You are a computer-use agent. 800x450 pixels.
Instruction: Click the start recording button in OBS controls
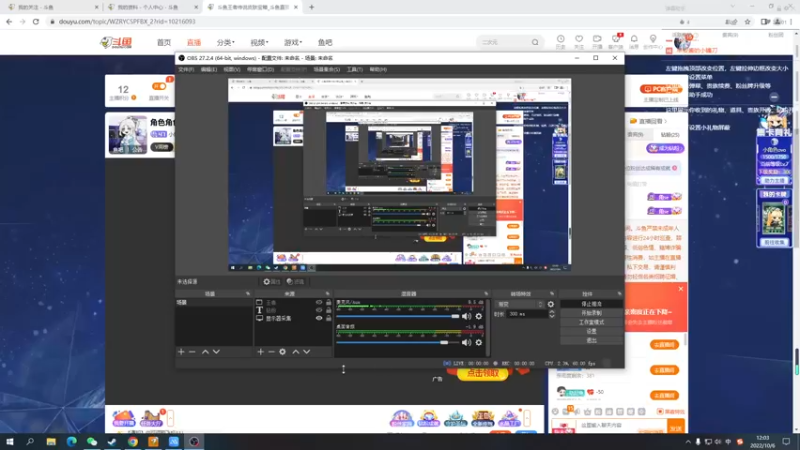[591, 313]
